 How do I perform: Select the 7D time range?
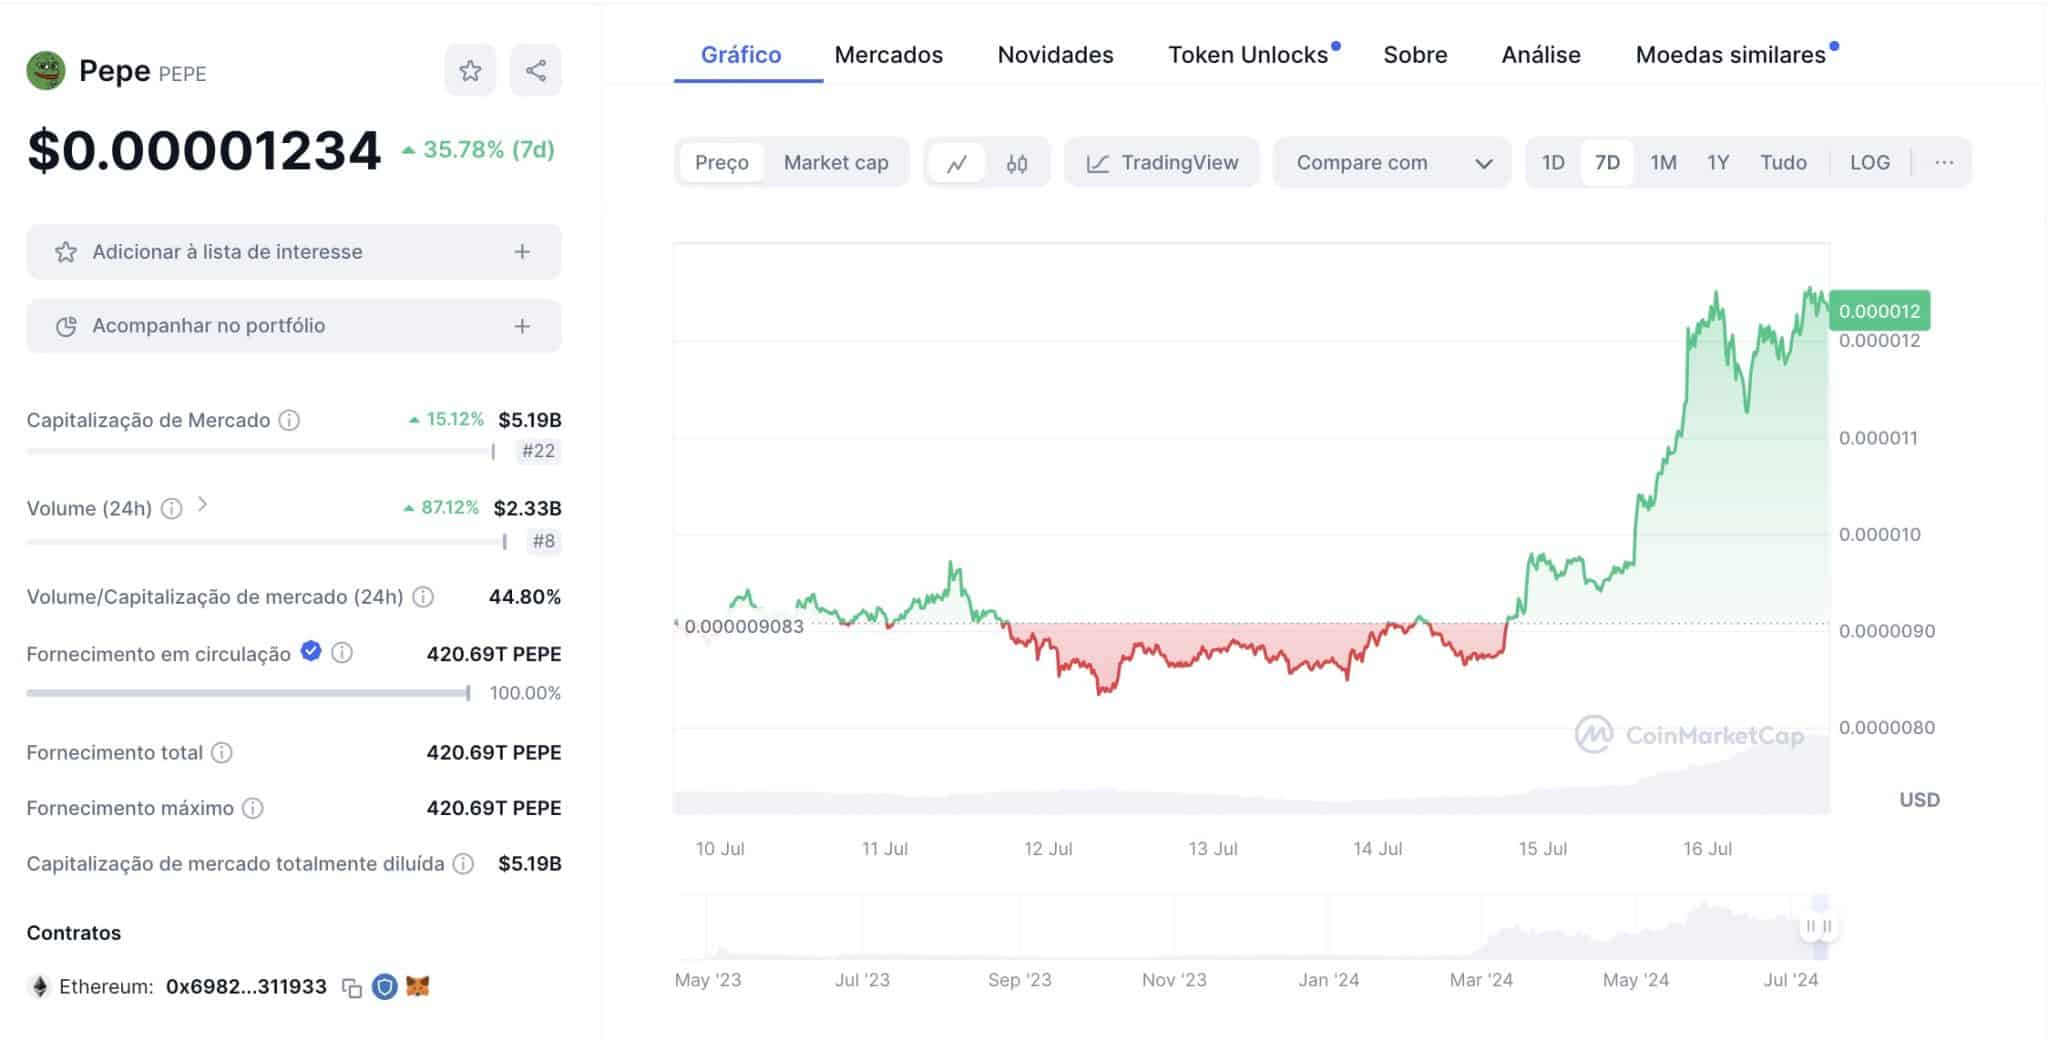tap(1607, 162)
